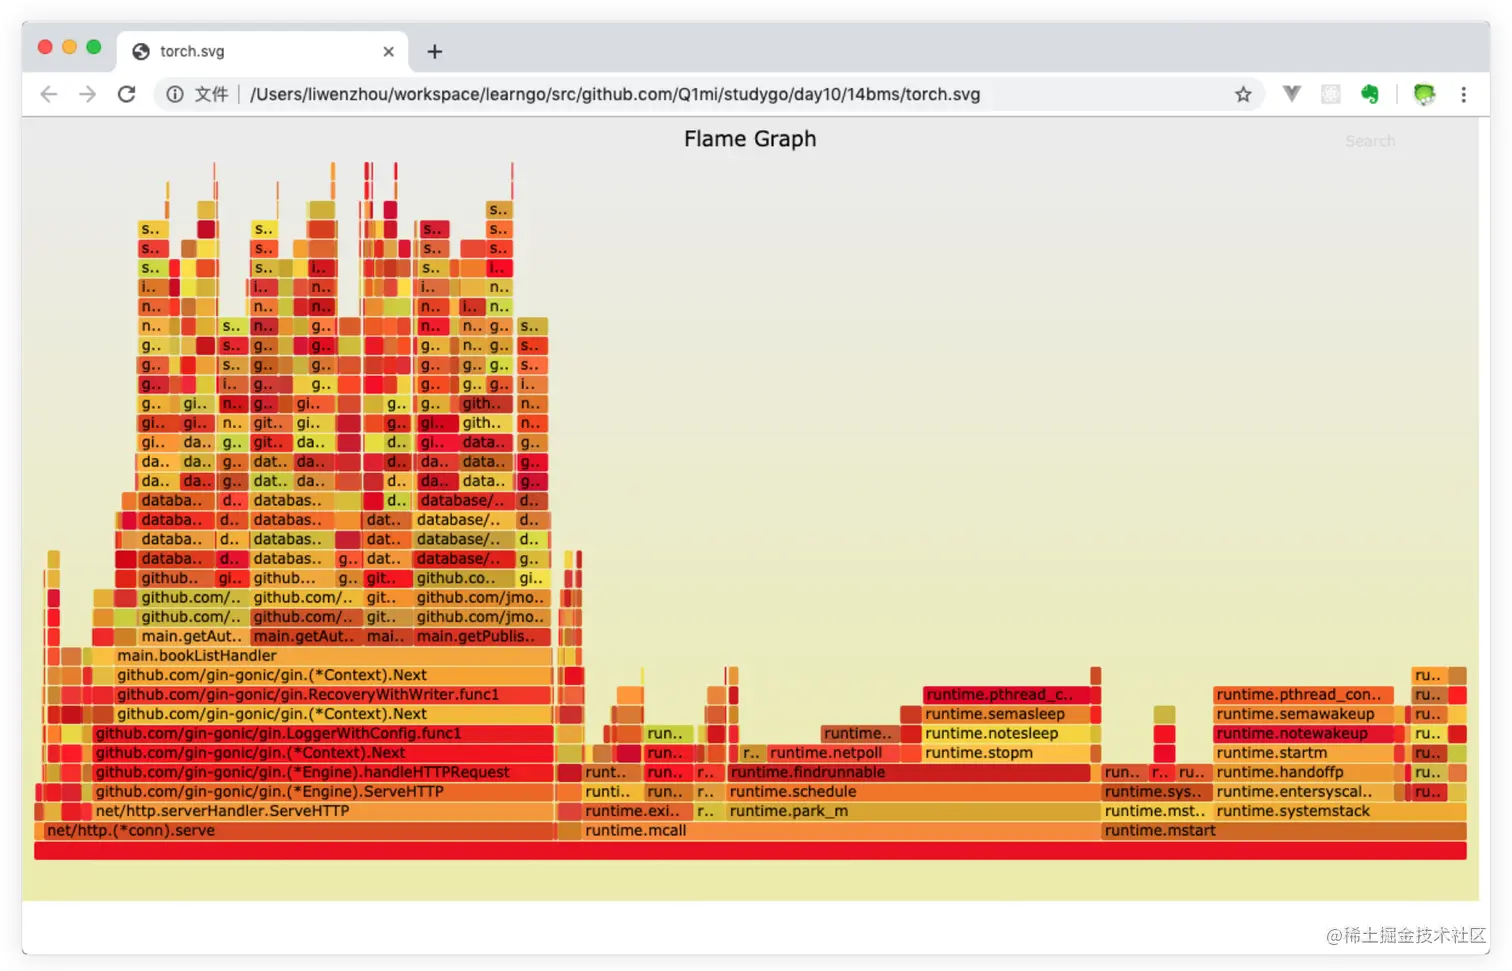The height and width of the screenshot is (971, 1512).
Task: Select the runtime.exi.. frame
Action: pos(637,811)
